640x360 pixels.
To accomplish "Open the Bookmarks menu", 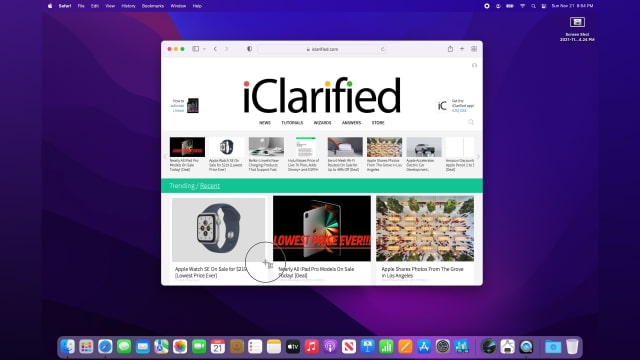I will click(x=153, y=6).
